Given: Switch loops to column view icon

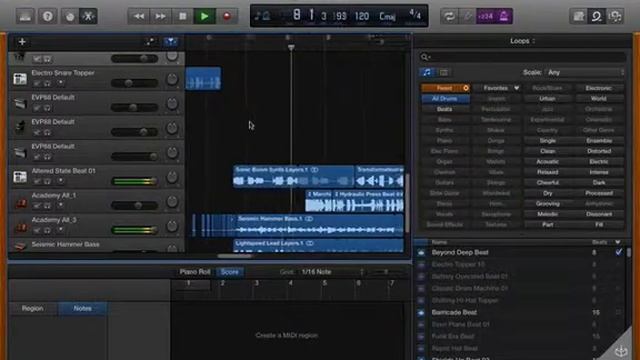Looking at the screenshot, I should (x=444, y=73).
